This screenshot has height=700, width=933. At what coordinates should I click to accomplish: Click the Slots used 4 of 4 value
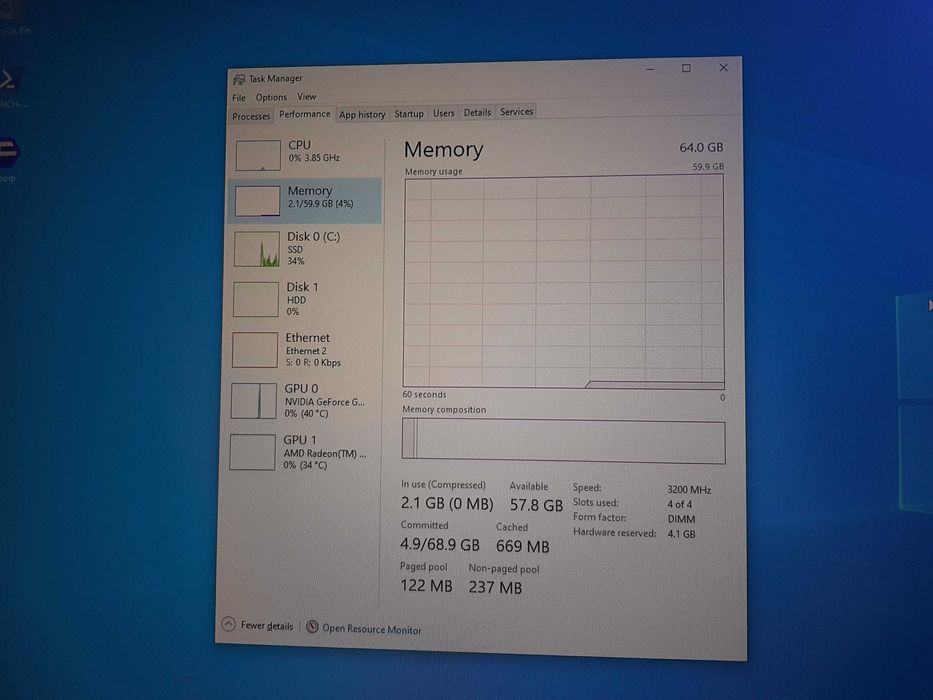[x=680, y=504]
